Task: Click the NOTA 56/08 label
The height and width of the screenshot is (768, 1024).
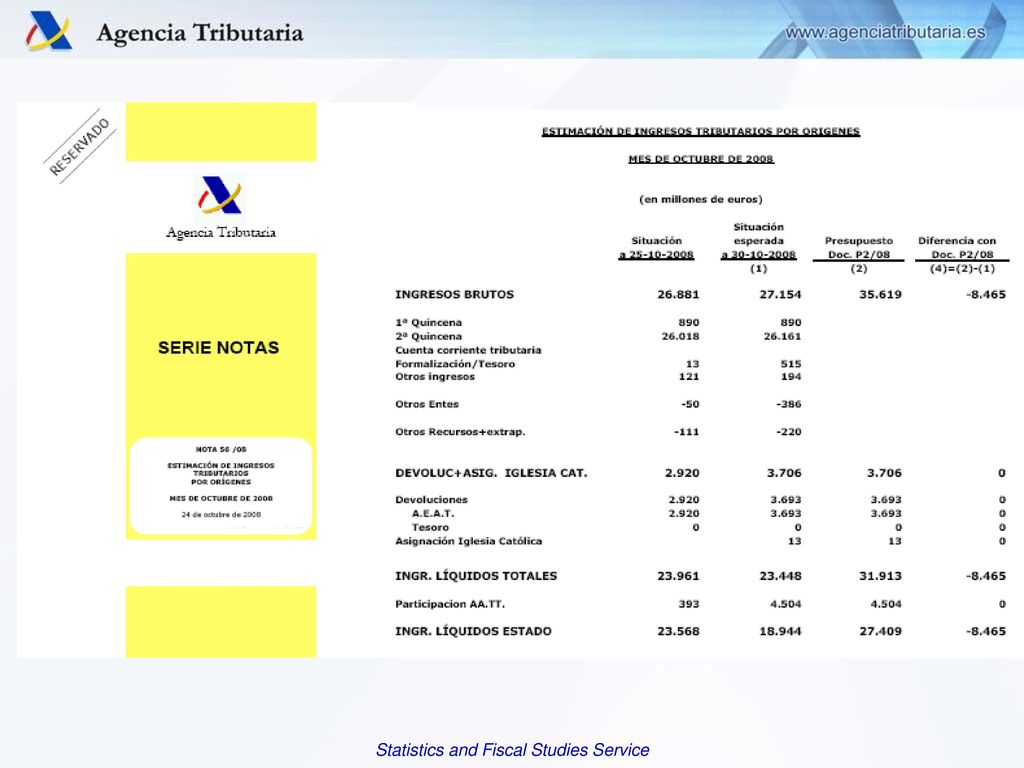Action: (x=221, y=449)
